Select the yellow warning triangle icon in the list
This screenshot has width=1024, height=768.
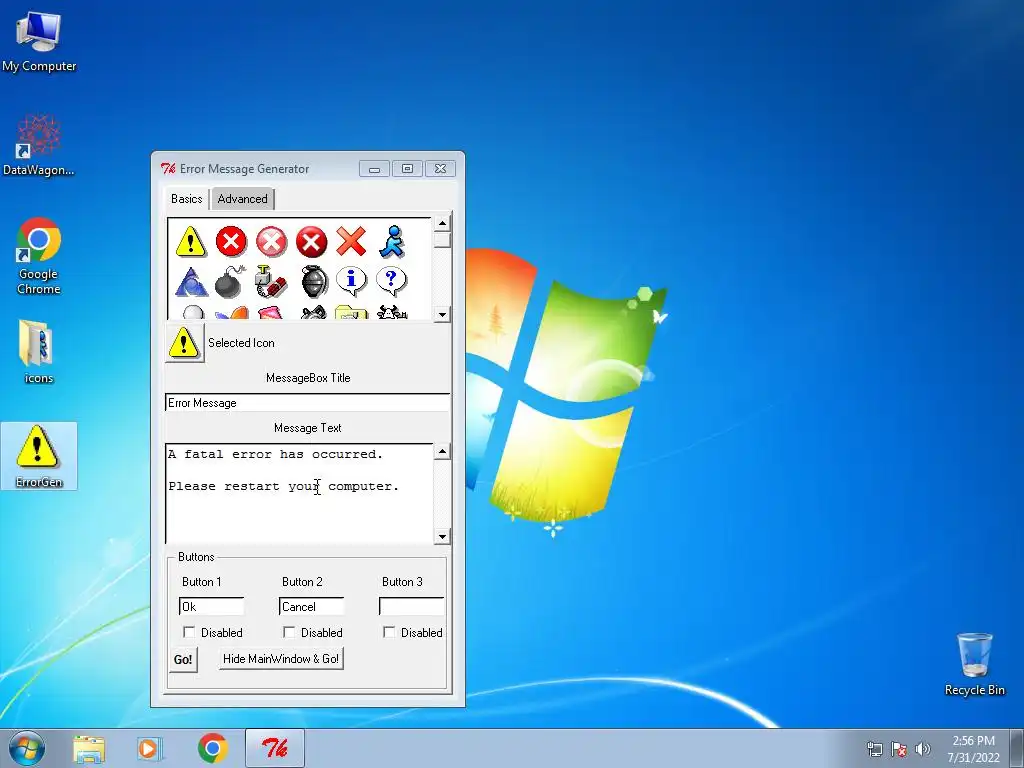pyautogui.click(x=191, y=241)
